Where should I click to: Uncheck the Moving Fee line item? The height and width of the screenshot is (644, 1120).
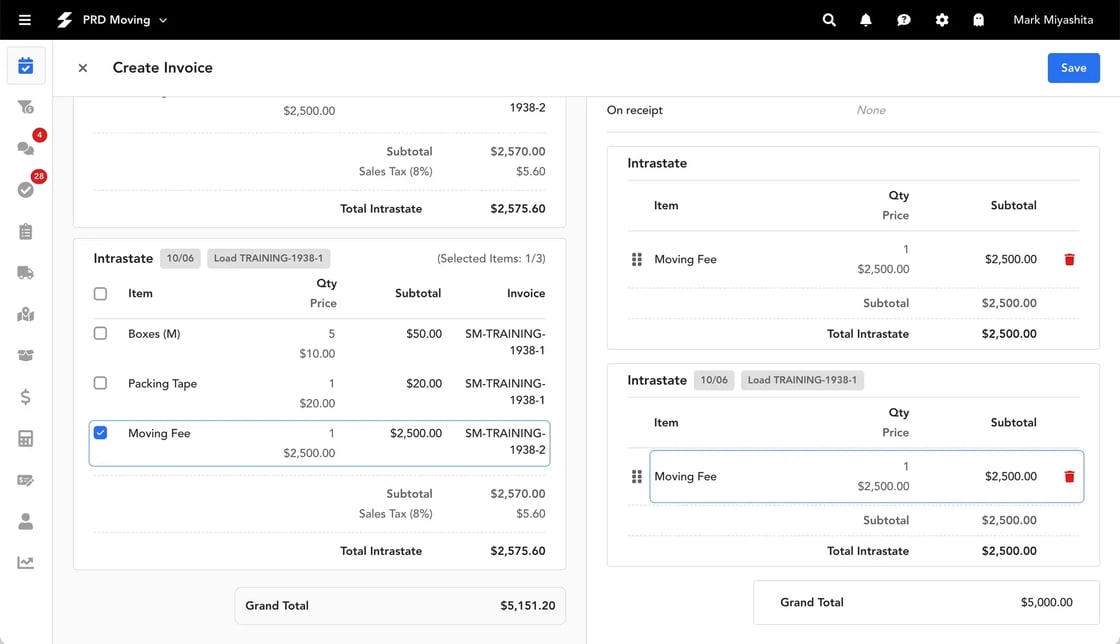point(100,432)
